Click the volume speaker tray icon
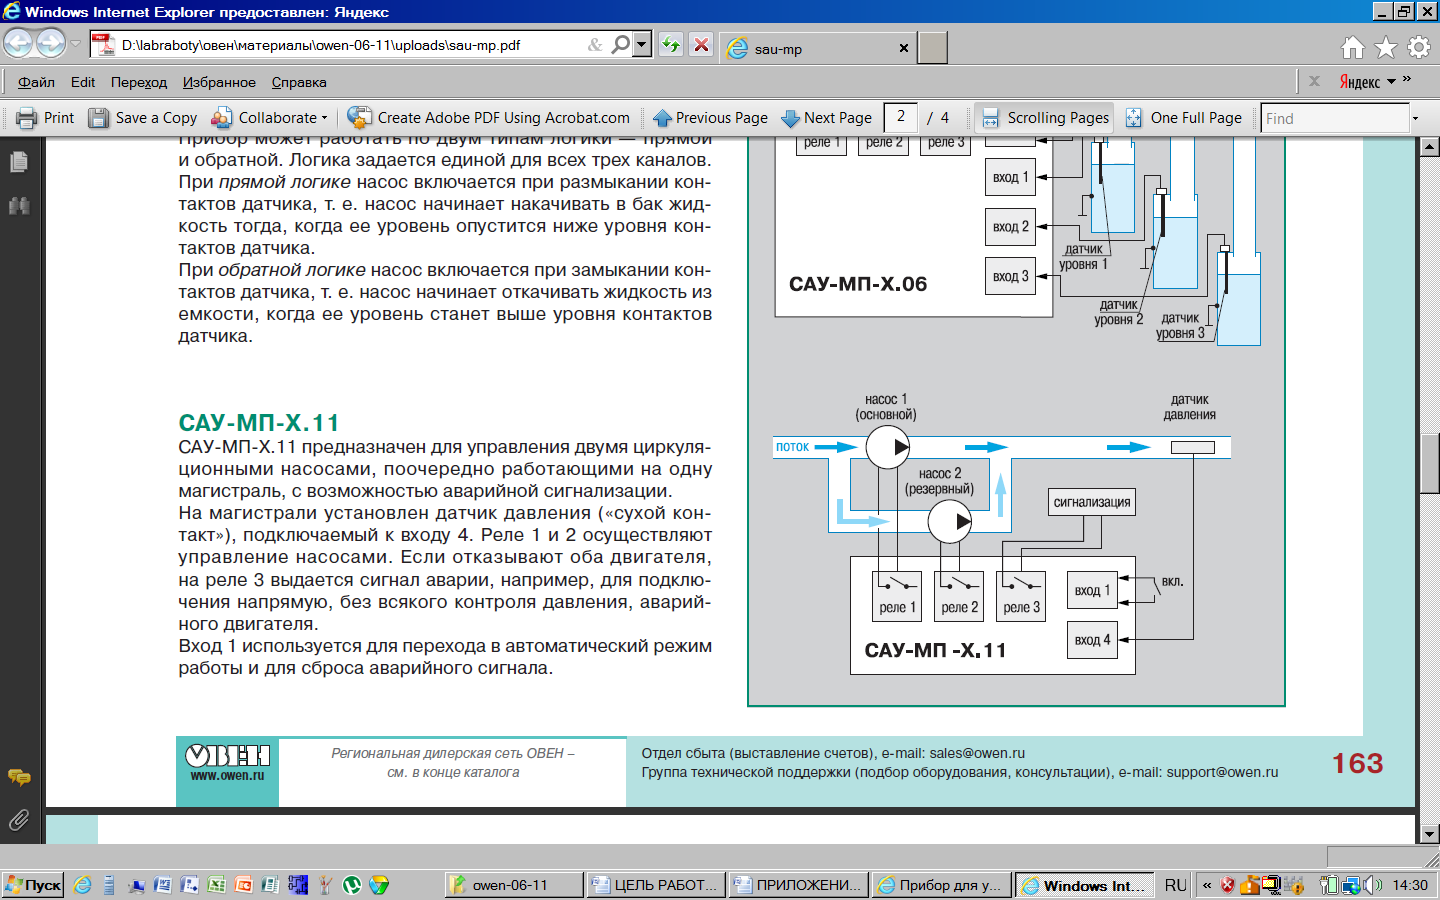Viewport: 1440px width, 900px height. pyautogui.click(x=1375, y=885)
